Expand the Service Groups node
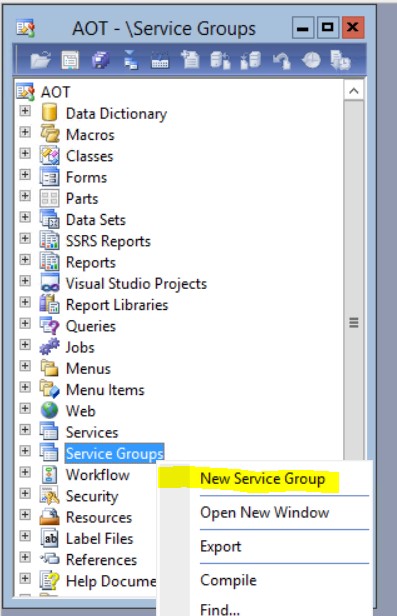 [25, 451]
